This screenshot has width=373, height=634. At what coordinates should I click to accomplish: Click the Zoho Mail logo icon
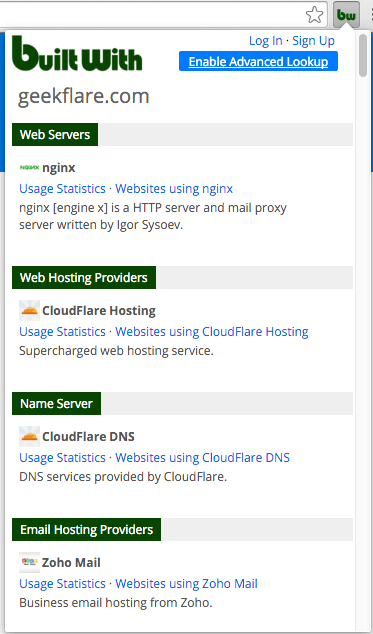(30, 562)
